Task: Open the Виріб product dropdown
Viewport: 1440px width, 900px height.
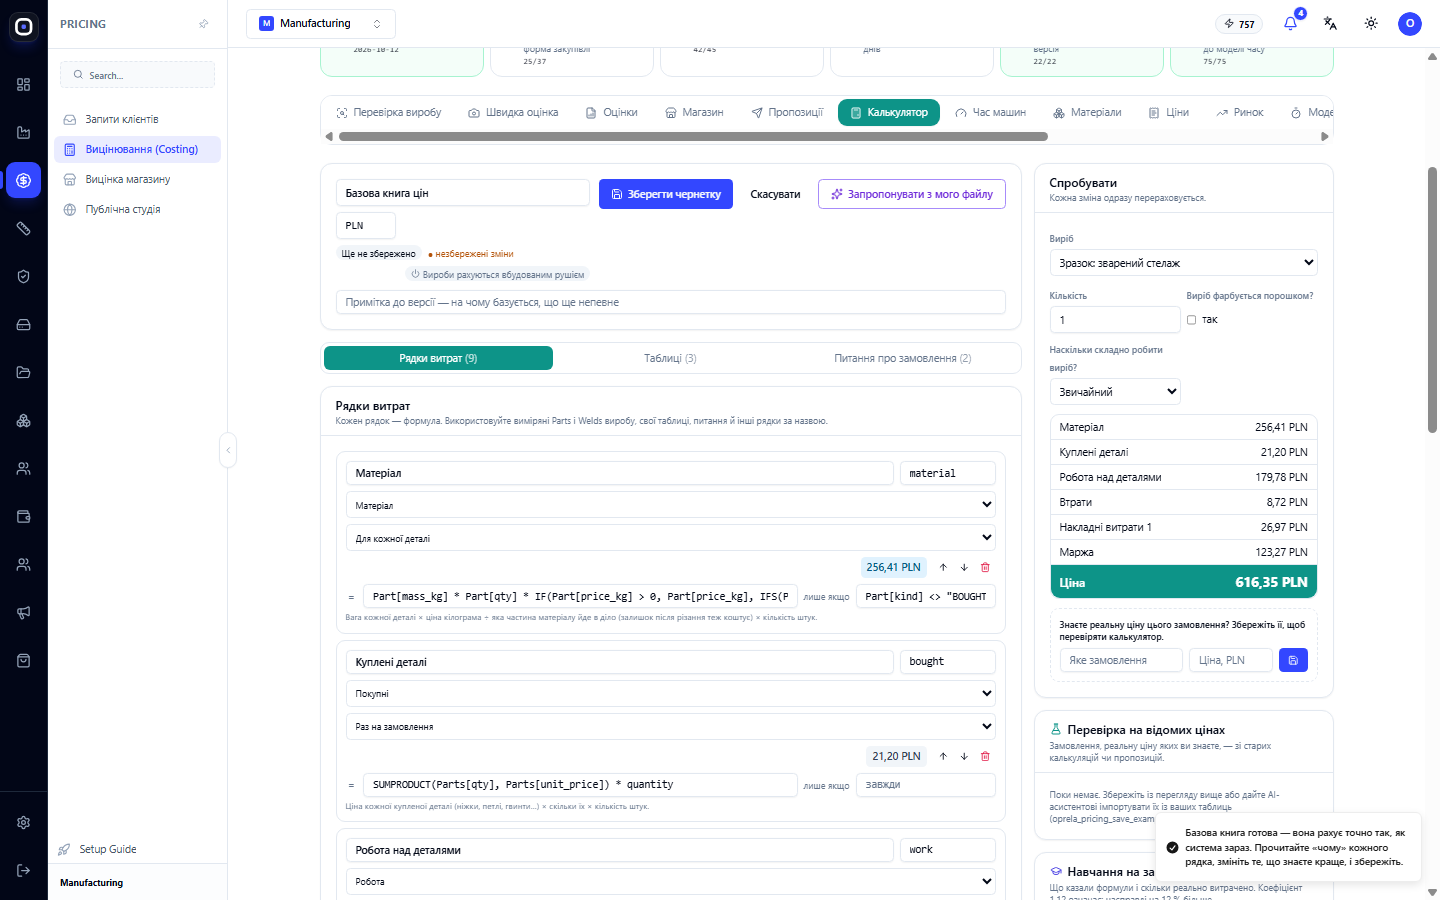Action: click(1183, 263)
